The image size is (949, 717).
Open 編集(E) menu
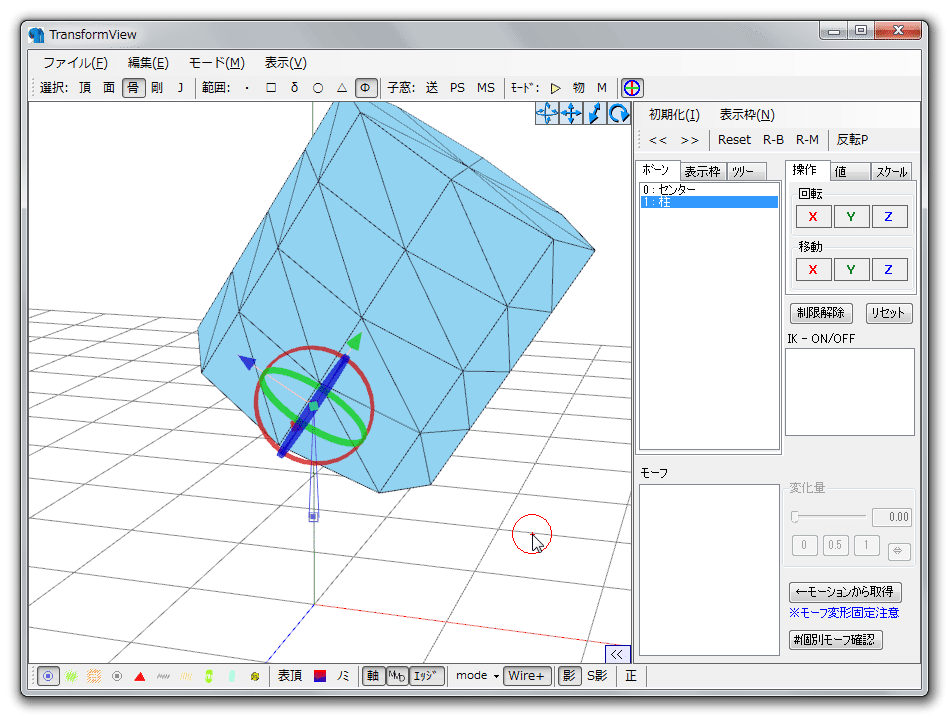[x=148, y=63]
